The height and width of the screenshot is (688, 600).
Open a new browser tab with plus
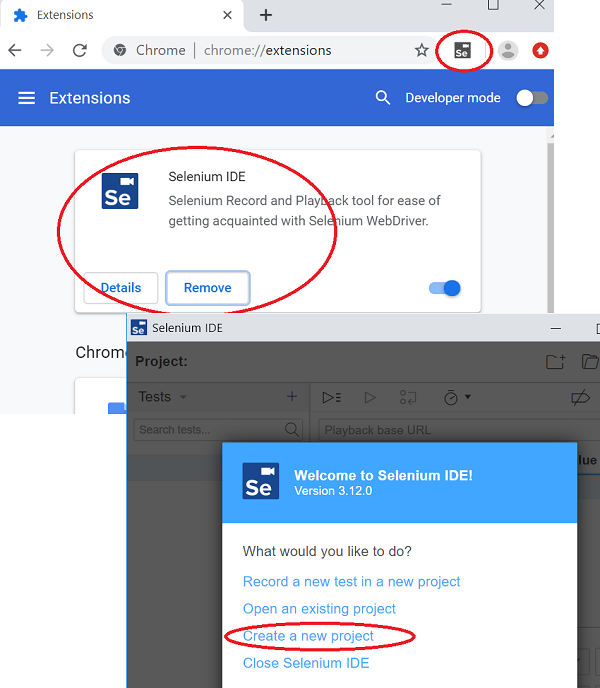coord(266,15)
